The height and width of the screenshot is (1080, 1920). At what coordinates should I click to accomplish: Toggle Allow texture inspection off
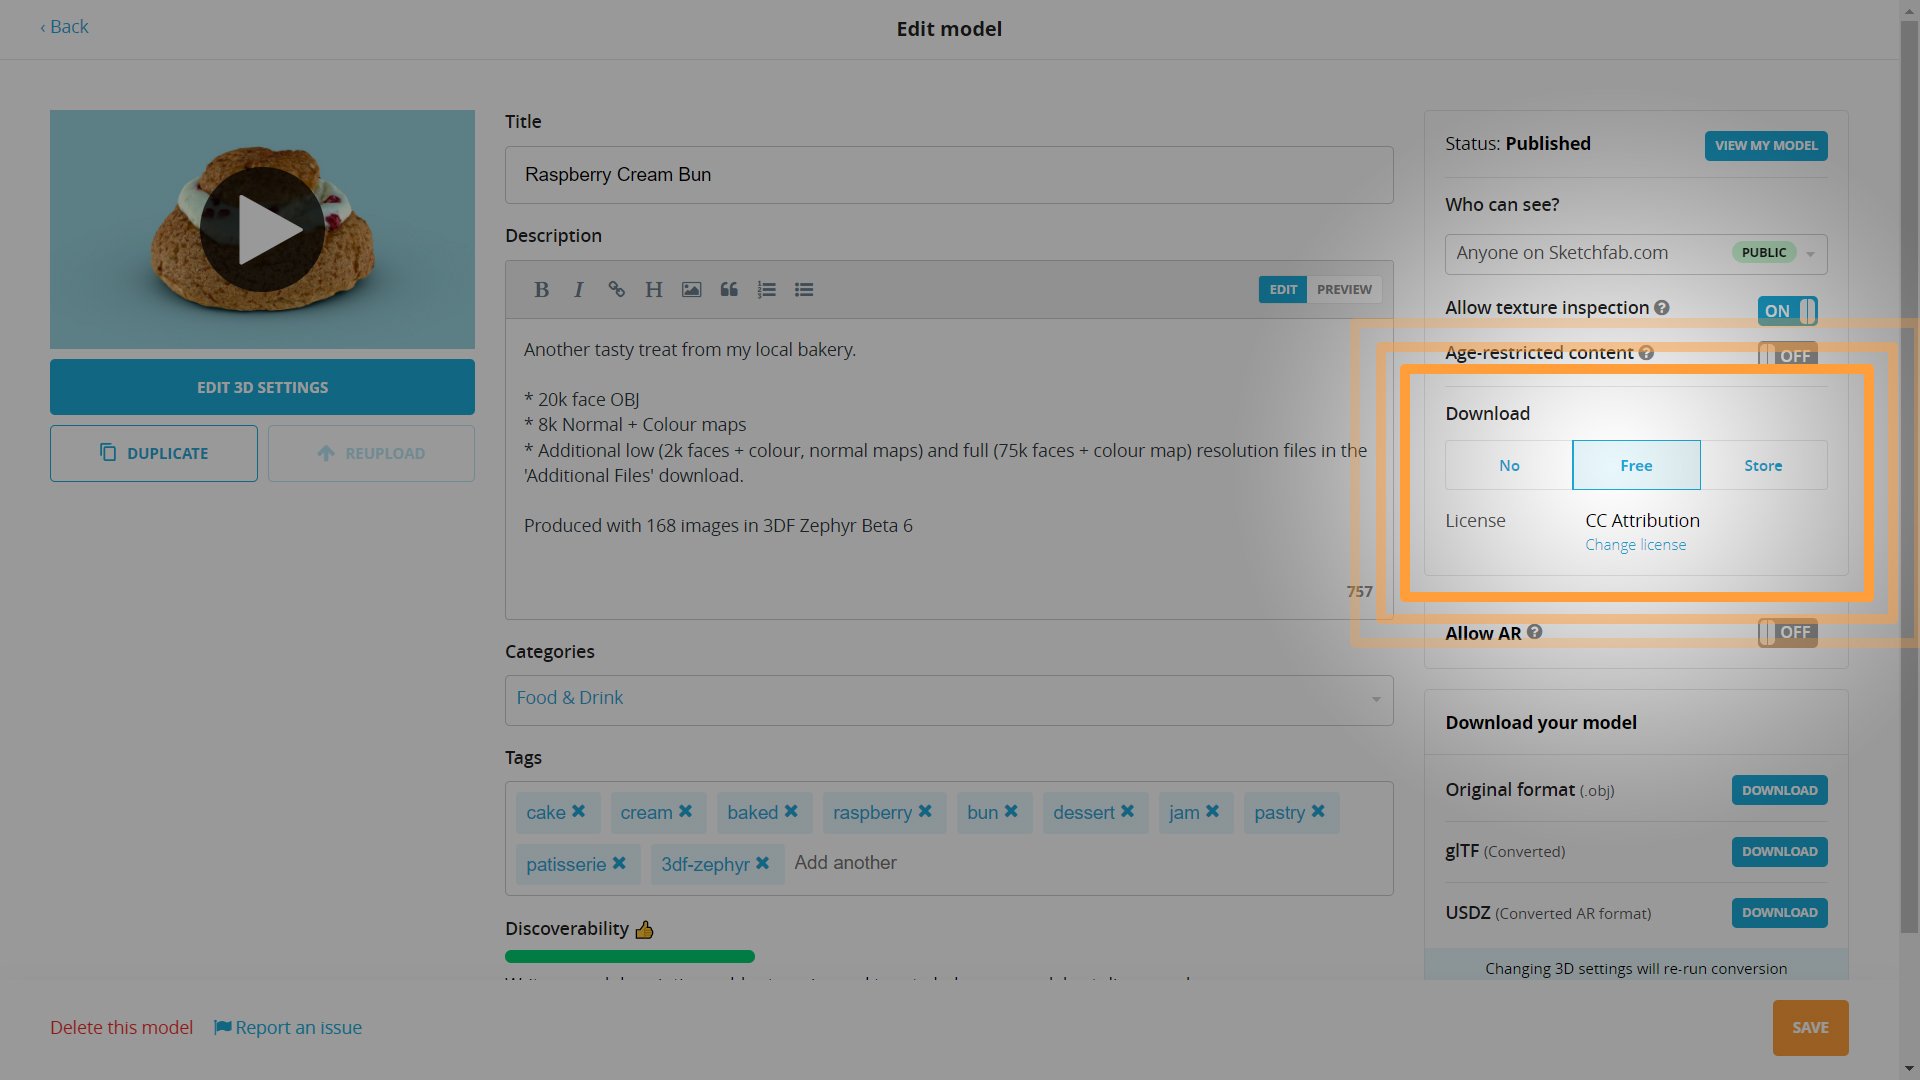(1787, 311)
